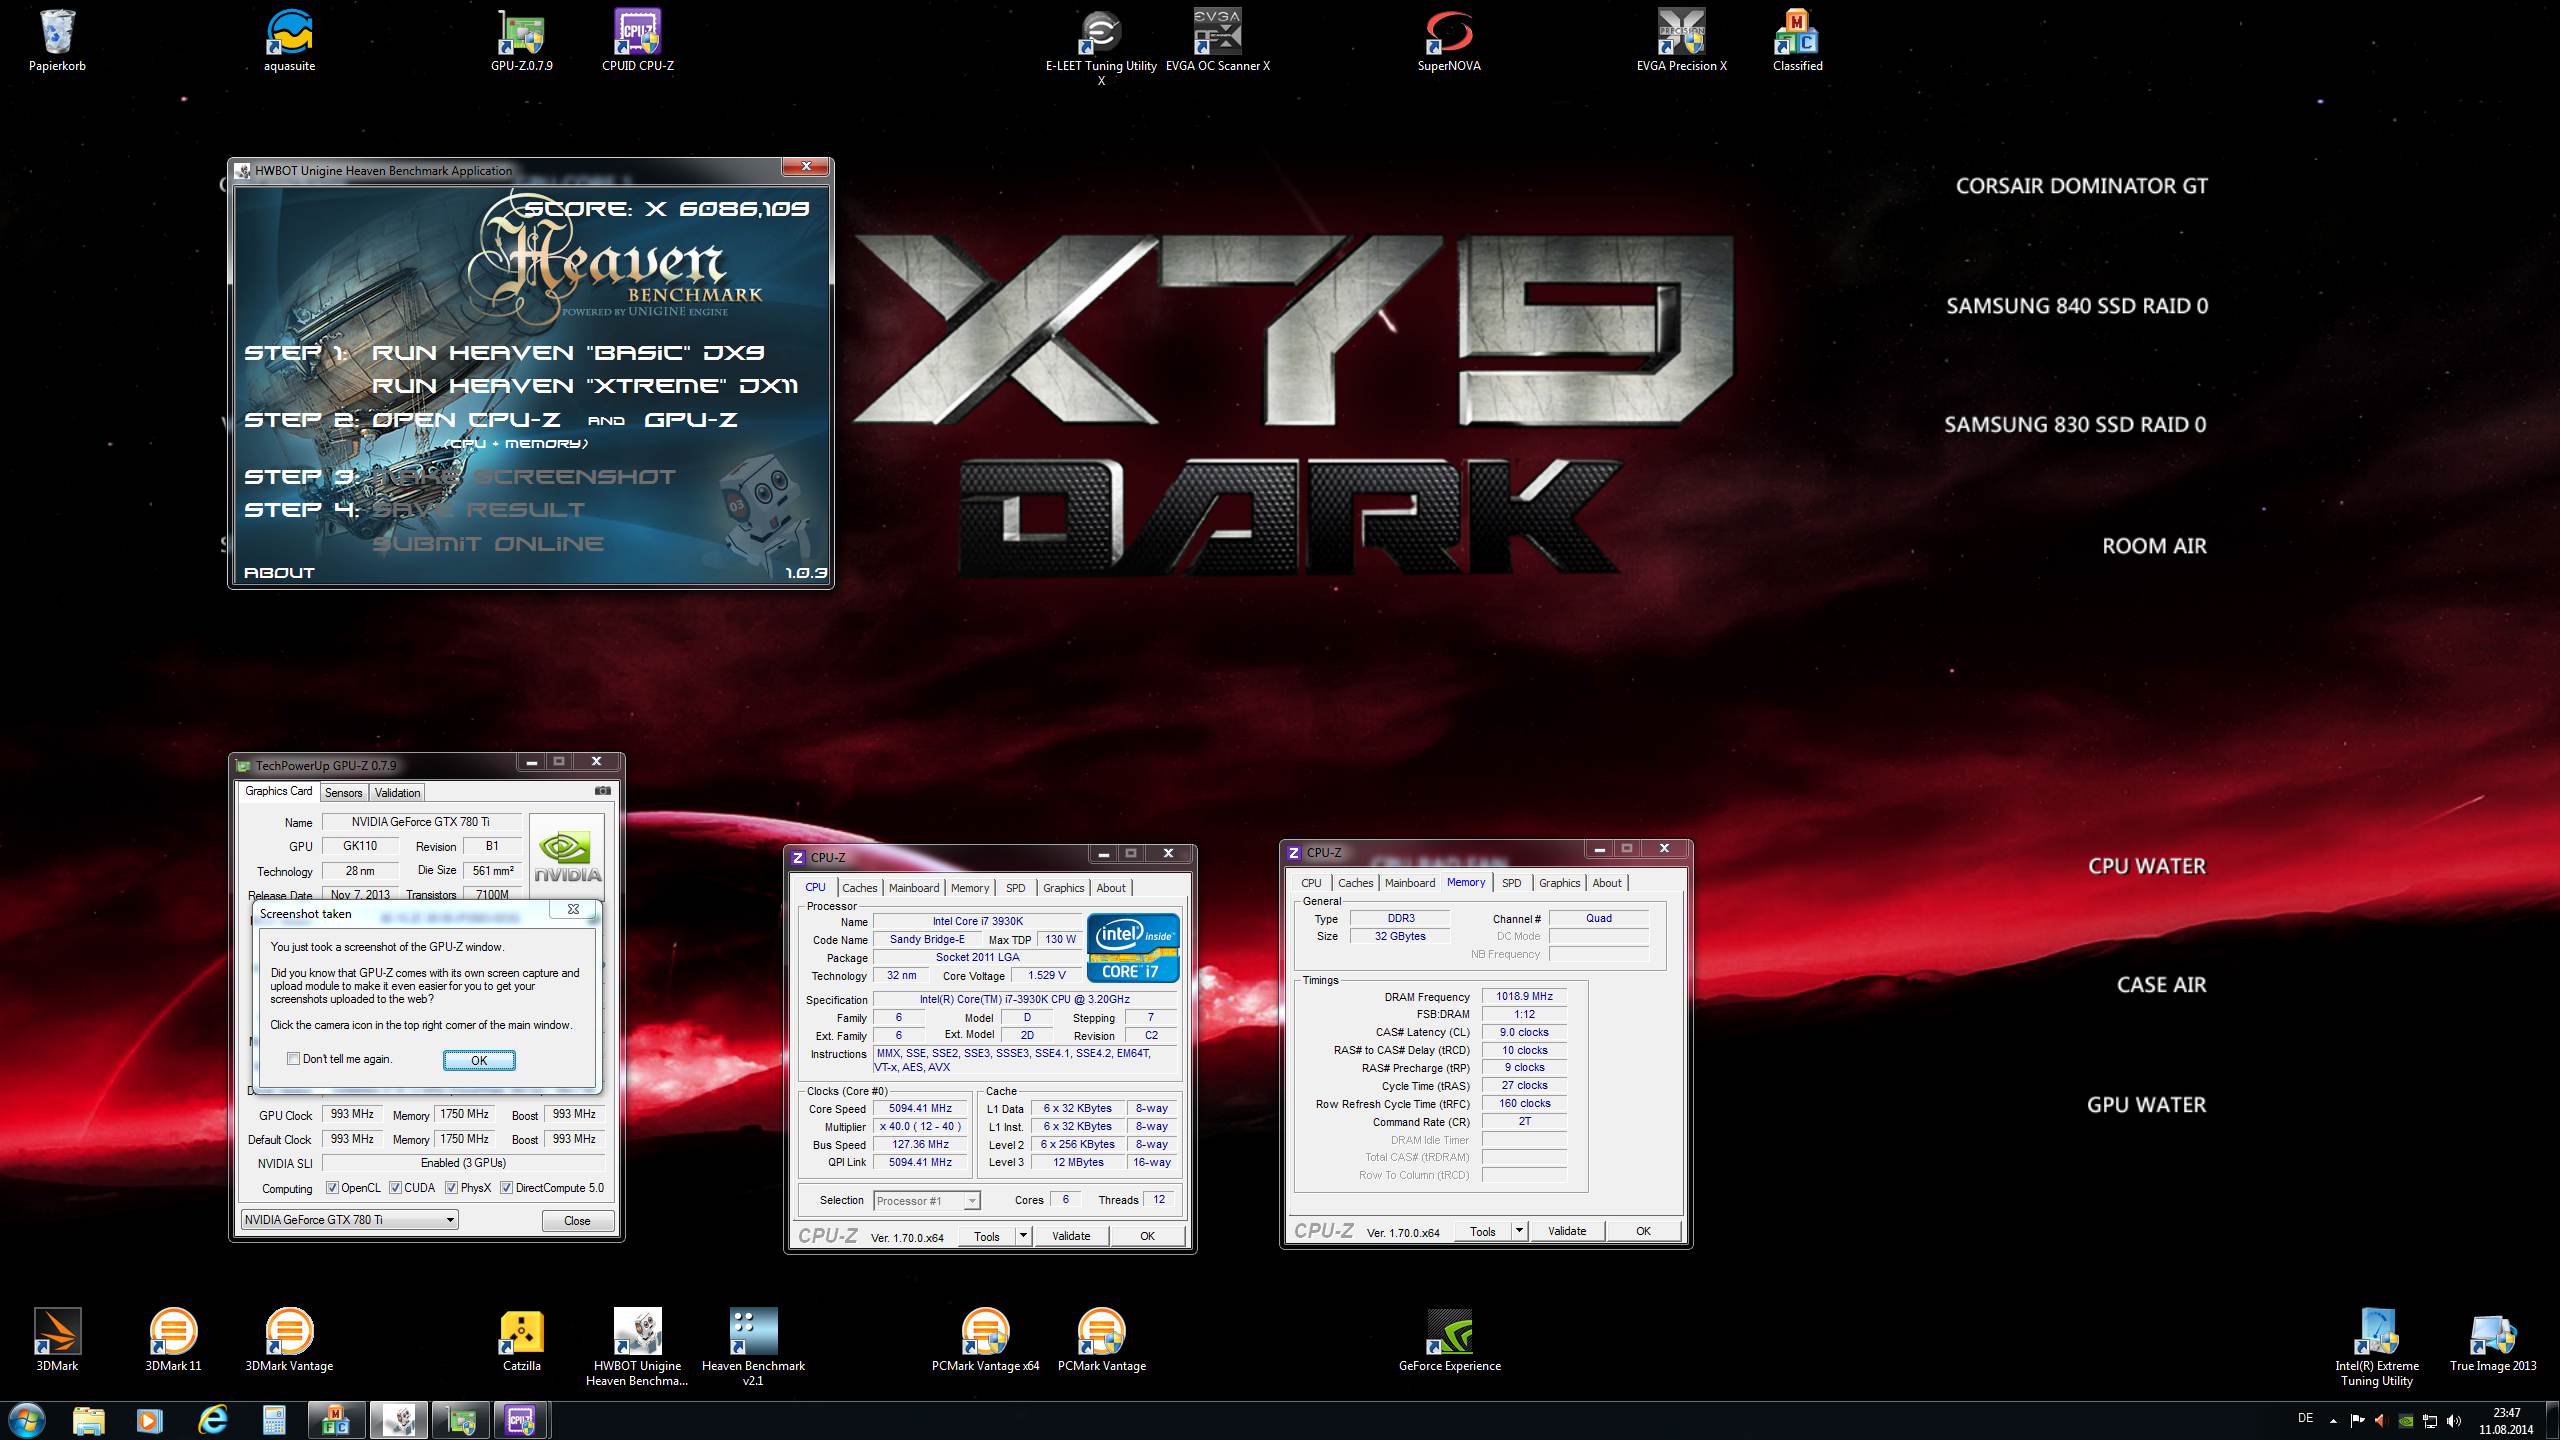Launch aquasuite desktop shortcut
Image resolution: width=2560 pixels, height=1440 pixels.
point(289,40)
